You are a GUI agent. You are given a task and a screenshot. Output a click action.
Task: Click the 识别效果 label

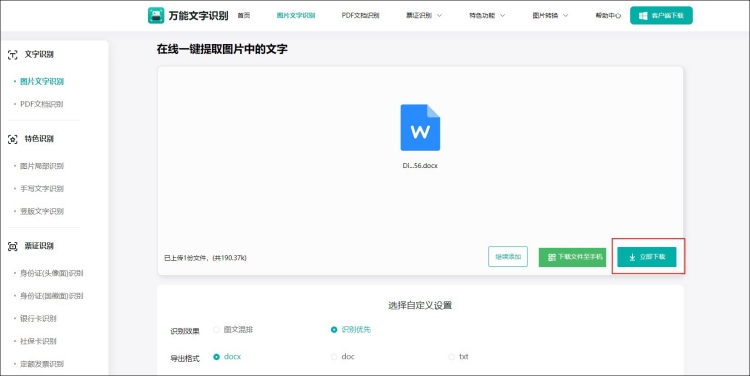185,331
